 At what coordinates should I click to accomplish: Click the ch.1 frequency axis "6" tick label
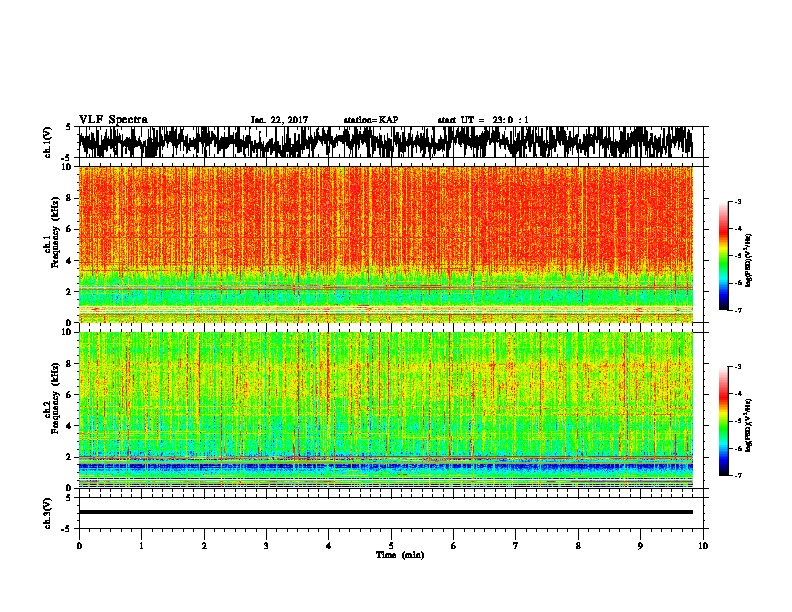69,229
